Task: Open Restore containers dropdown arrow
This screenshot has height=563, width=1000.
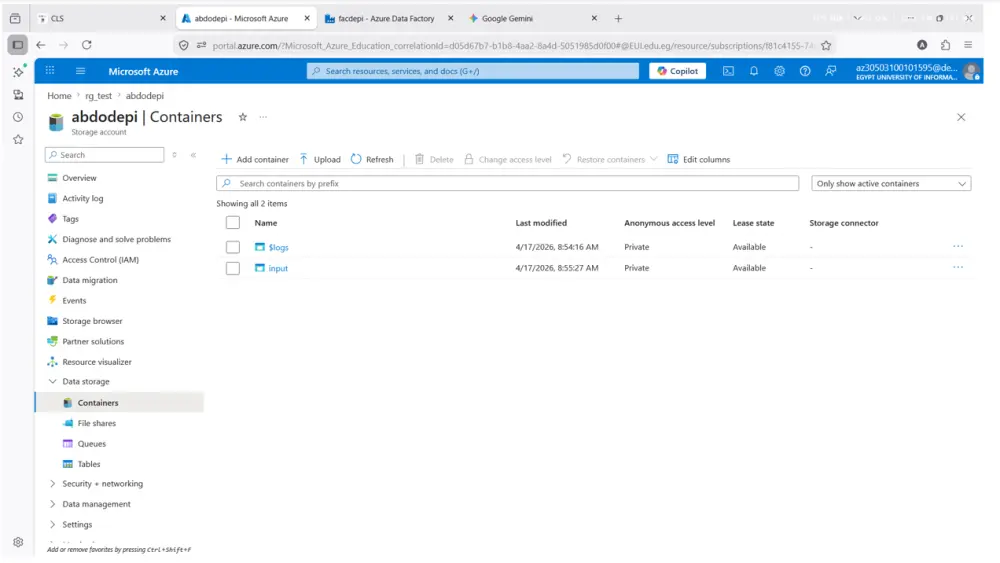Action: [x=653, y=159]
